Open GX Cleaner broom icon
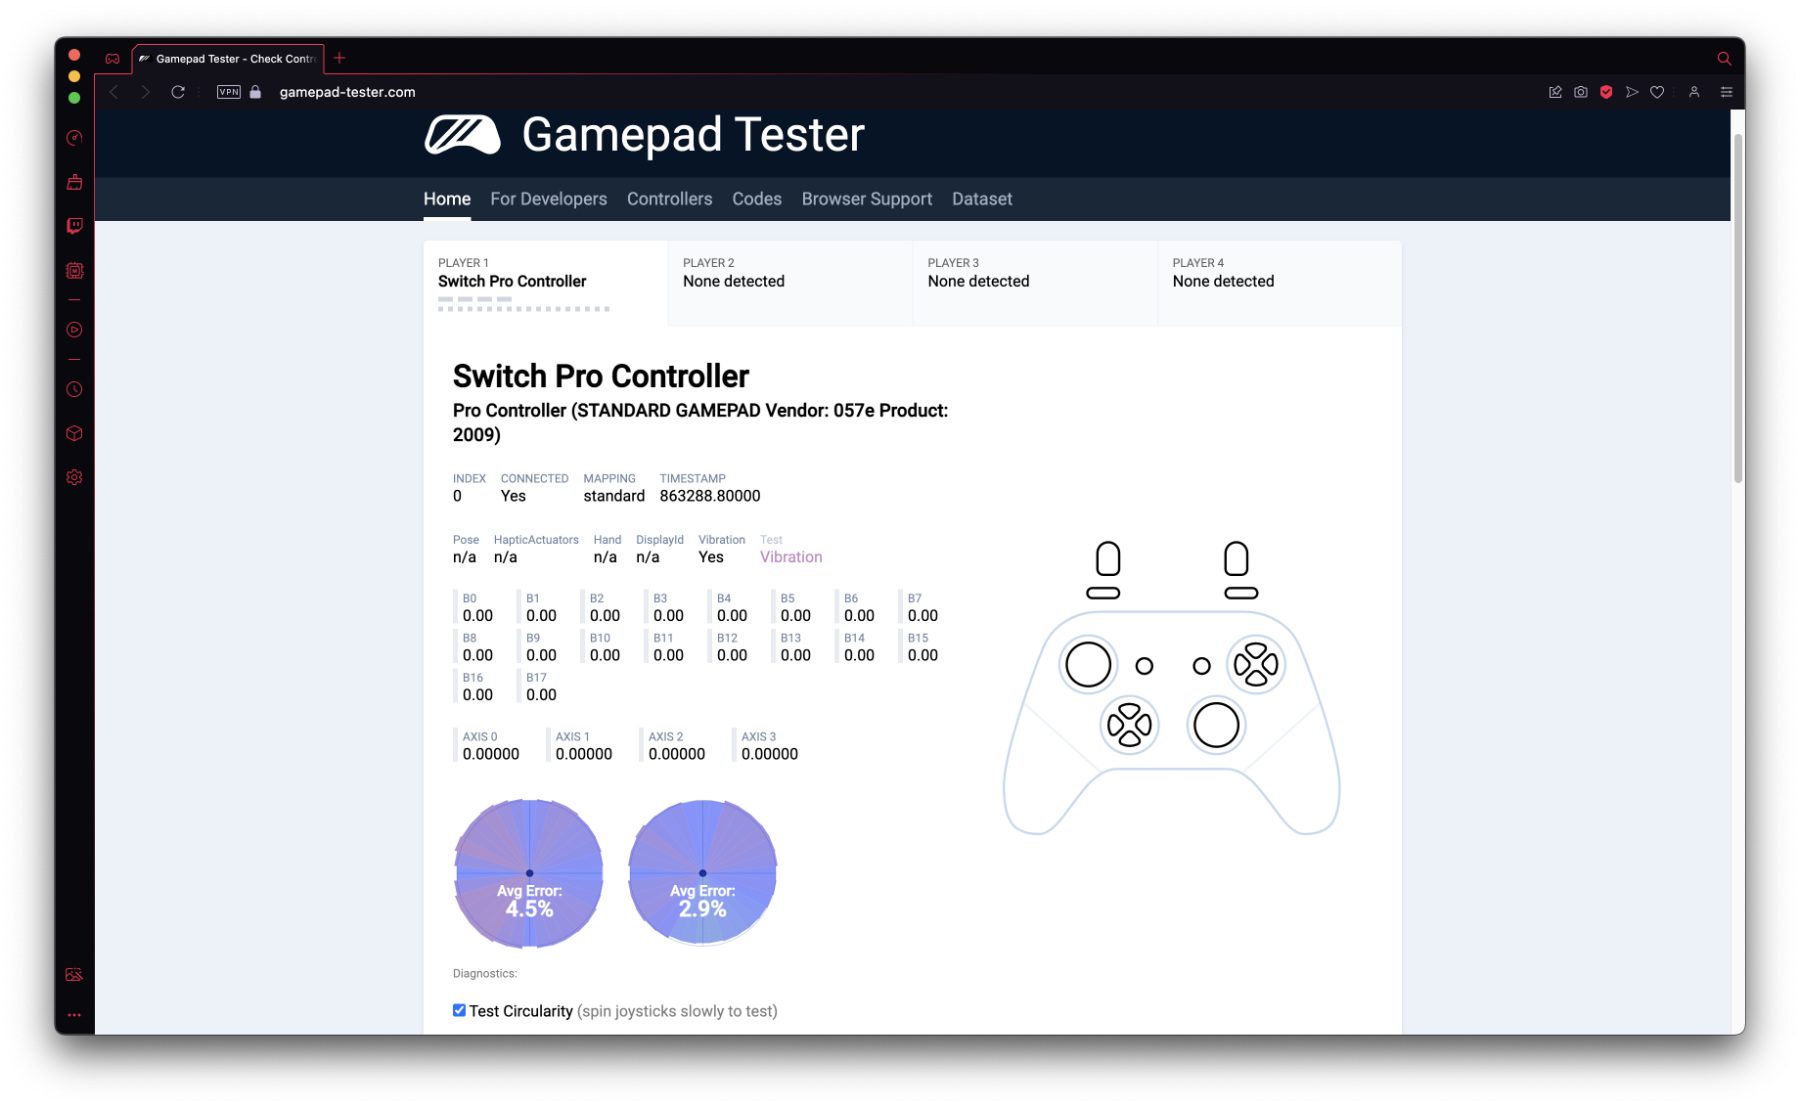Viewport: 1800px width, 1107px height. click(74, 182)
